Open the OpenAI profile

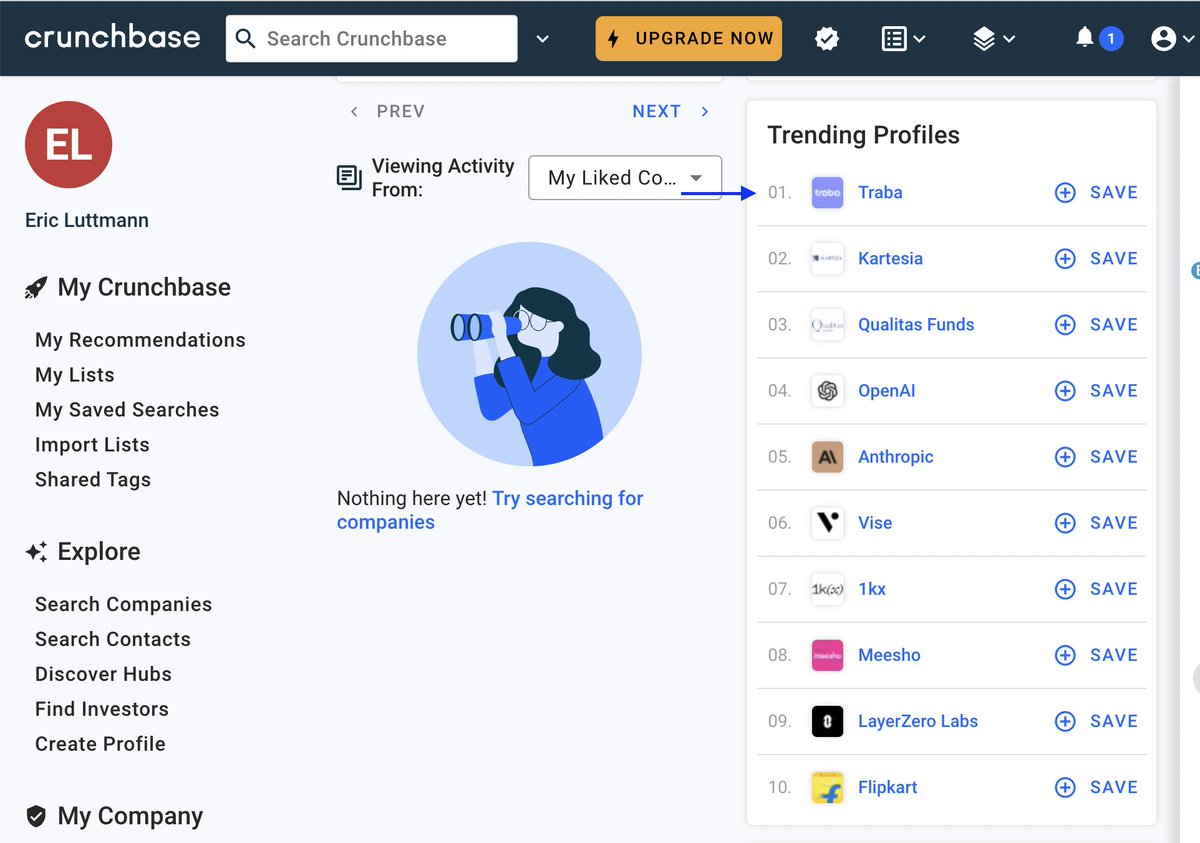[887, 390]
